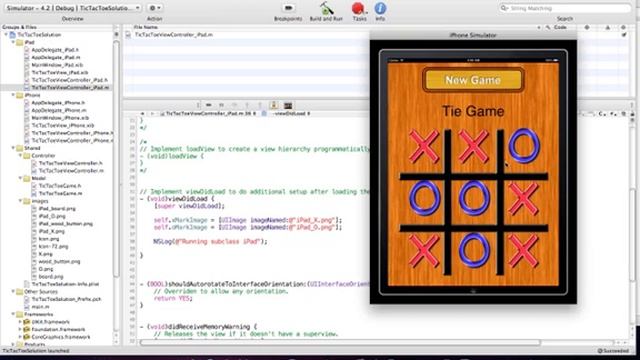This screenshot has width=640, height=360.
Task: Select TicTacToeGame.m file
Action: (x=60, y=193)
